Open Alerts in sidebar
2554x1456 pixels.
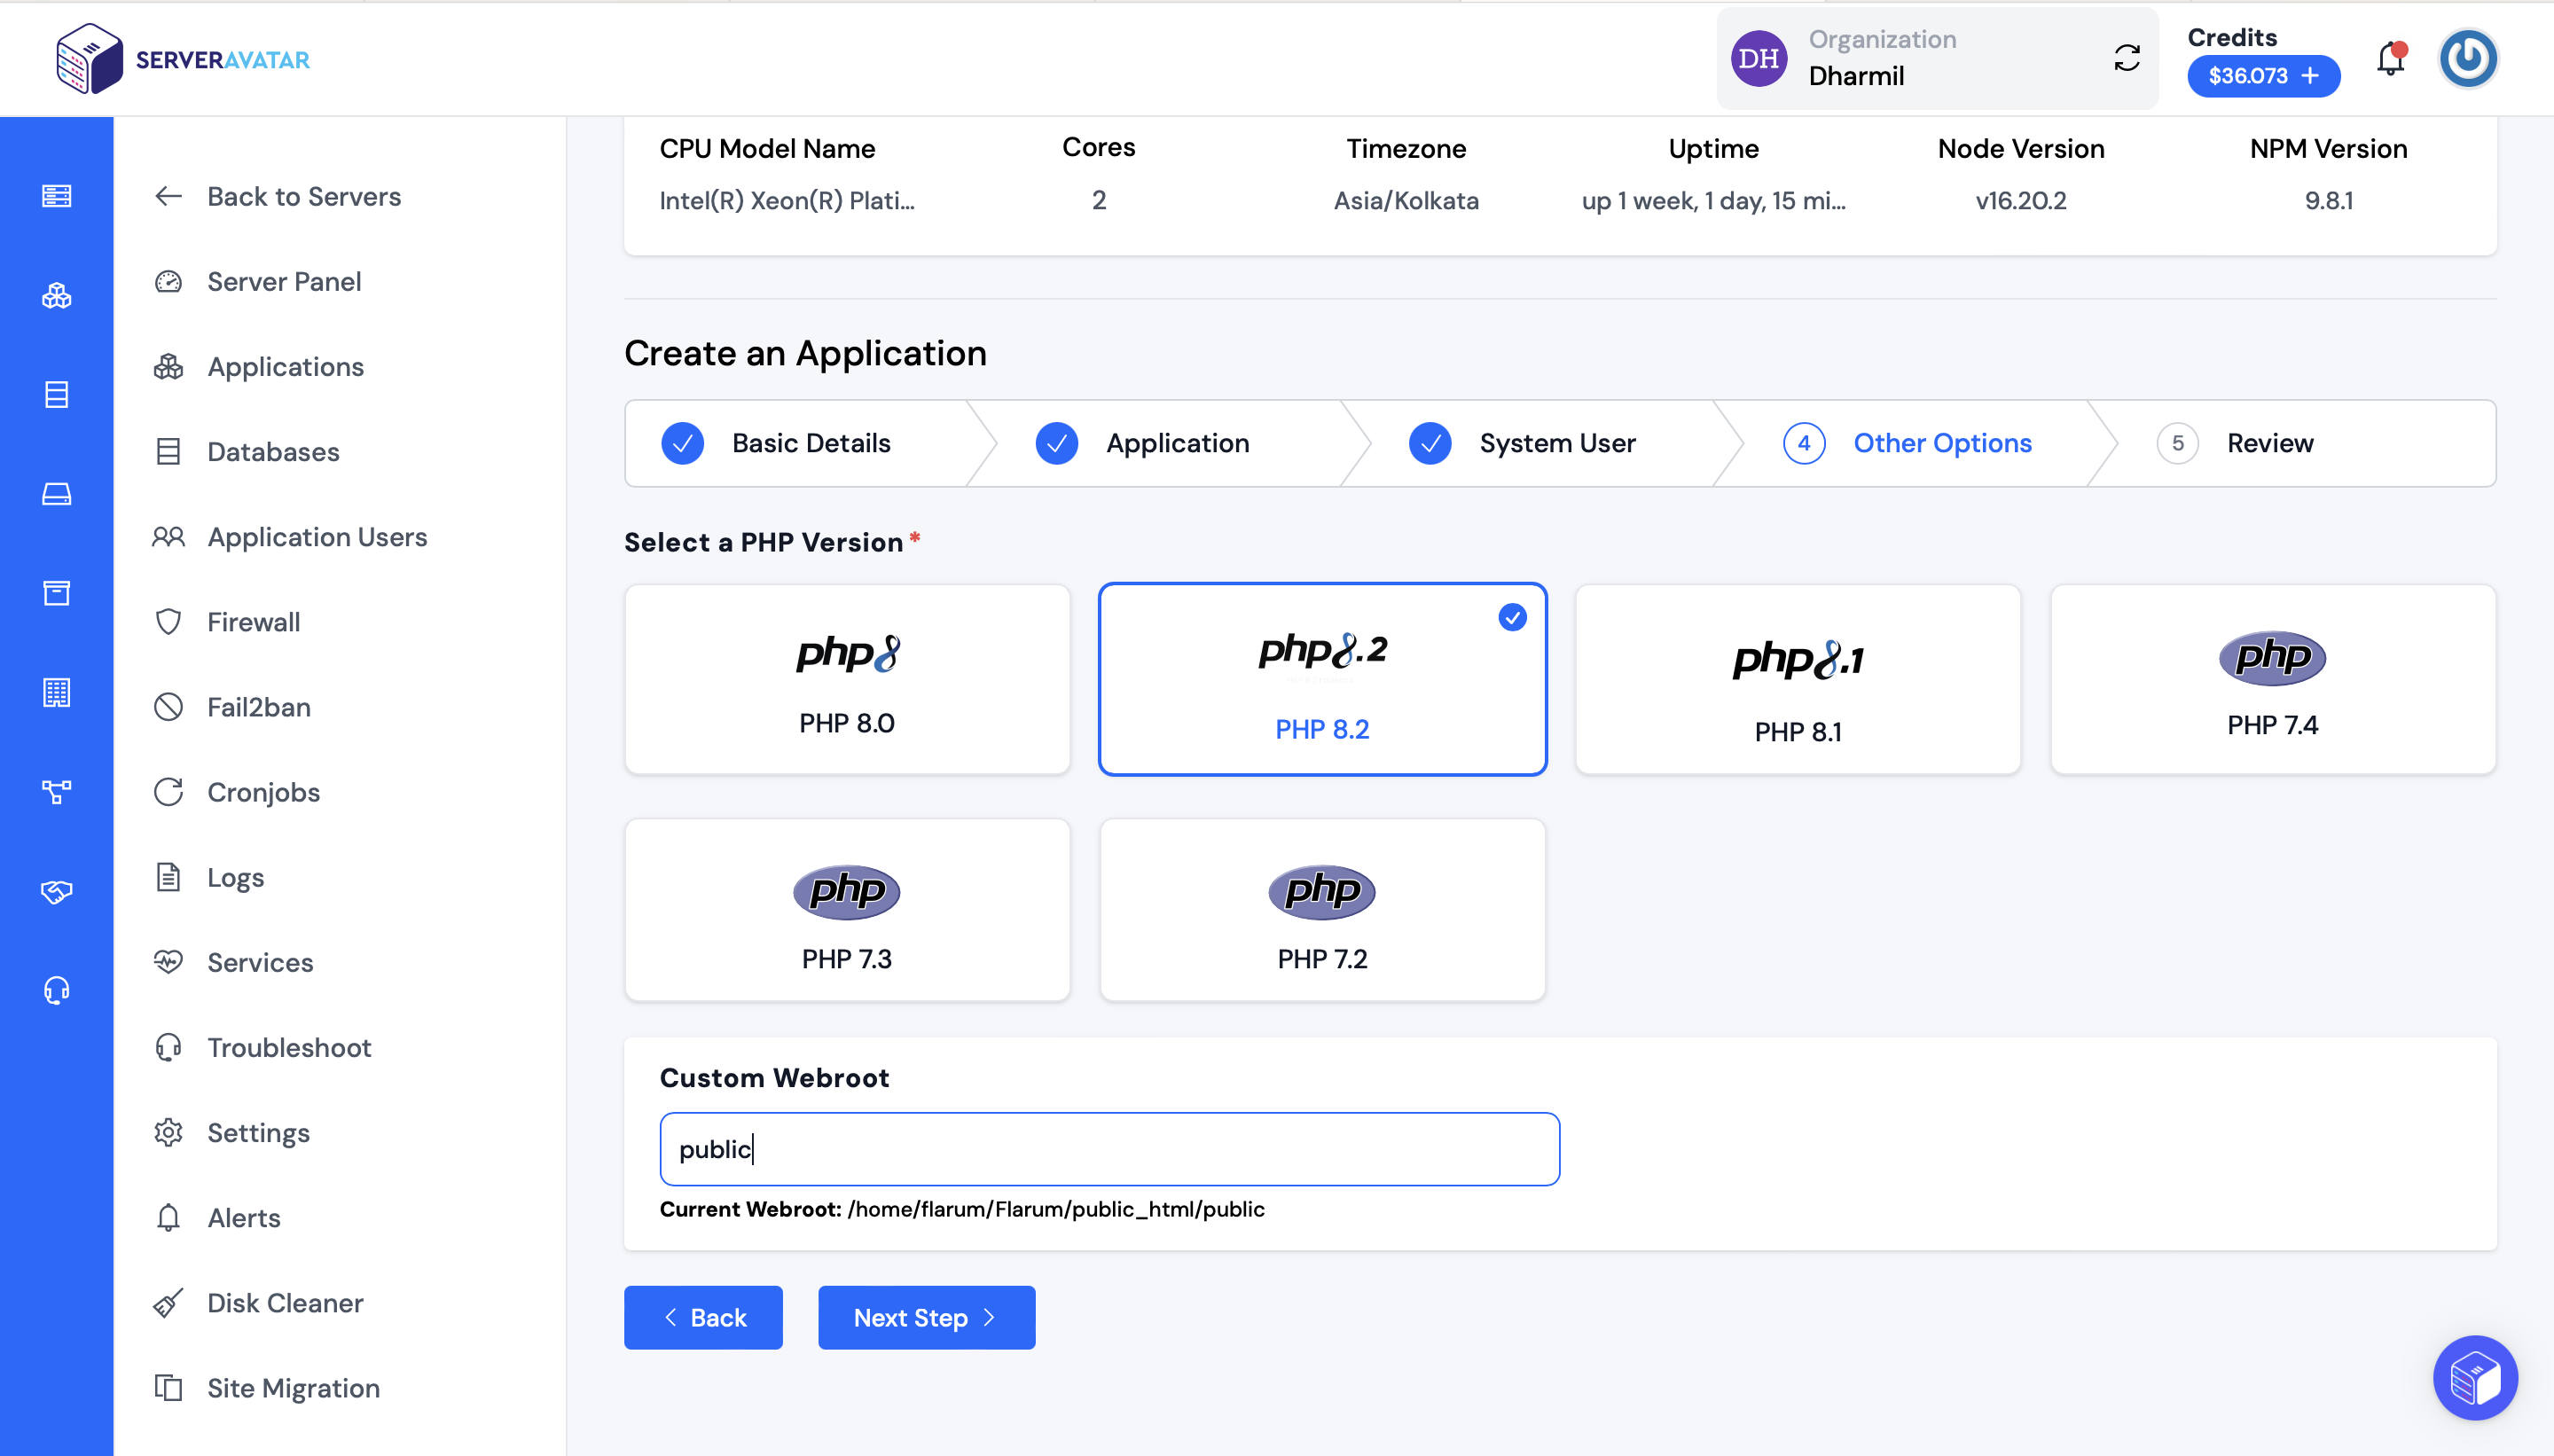(x=217, y=1218)
